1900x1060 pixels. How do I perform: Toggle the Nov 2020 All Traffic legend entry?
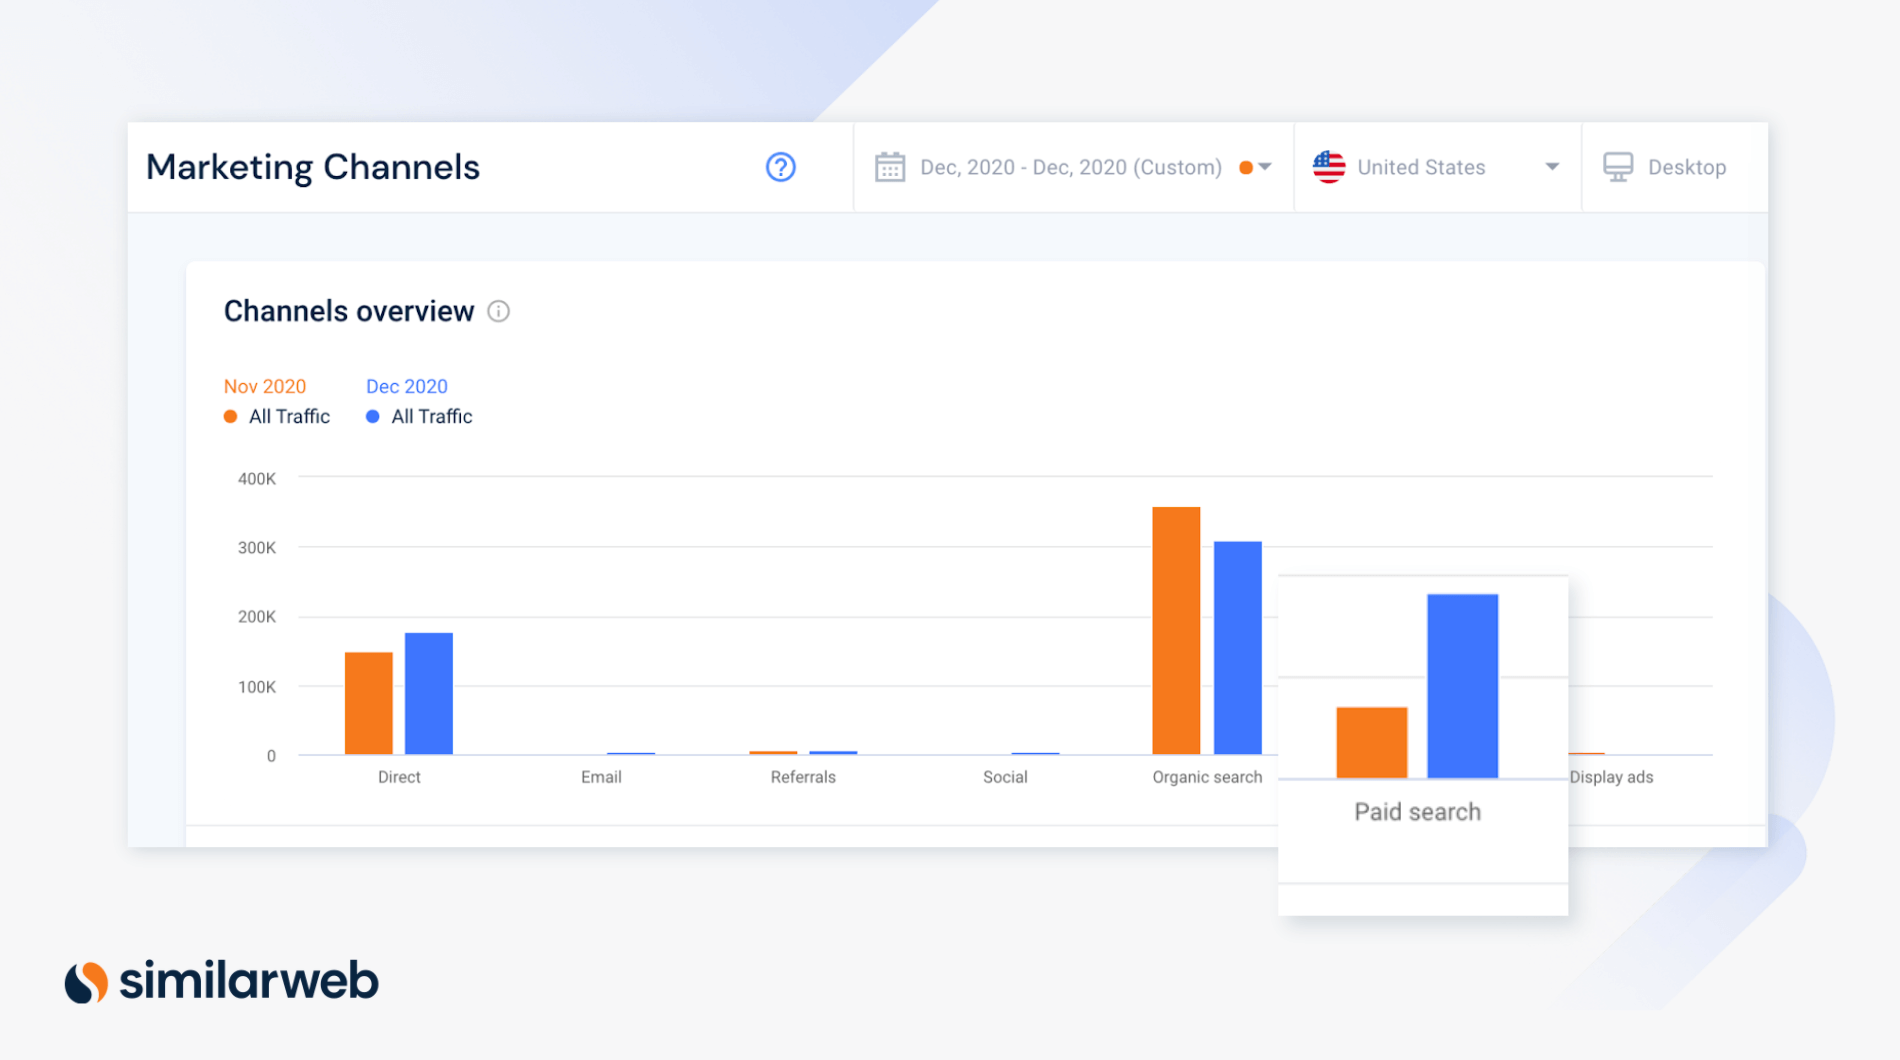289,416
